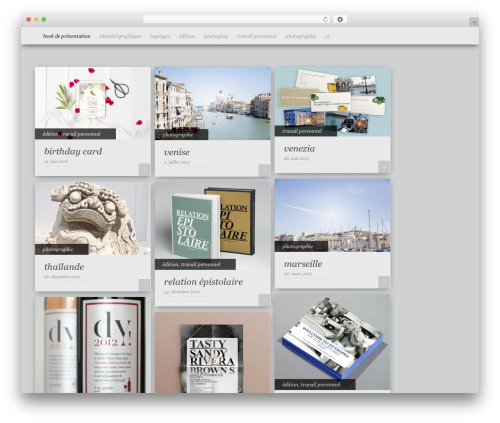Open the 'édition' category in the nav
The height and width of the screenshot is (423, 500).
coord(187,36)
